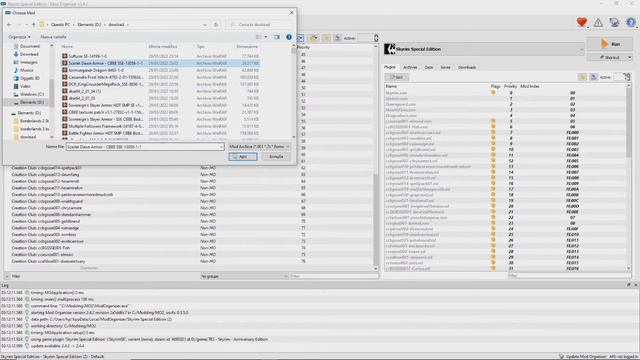Sort plugins by Mod Index column header
This screenshot has height=360, width=640.
pyautogui.click(x=530, y=87)
